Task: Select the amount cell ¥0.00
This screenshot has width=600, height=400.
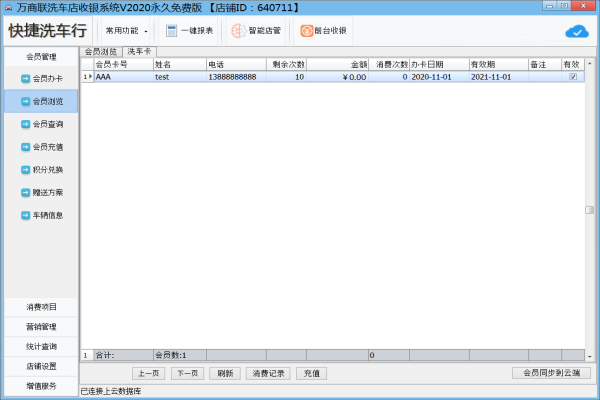Action: [338, 77]
